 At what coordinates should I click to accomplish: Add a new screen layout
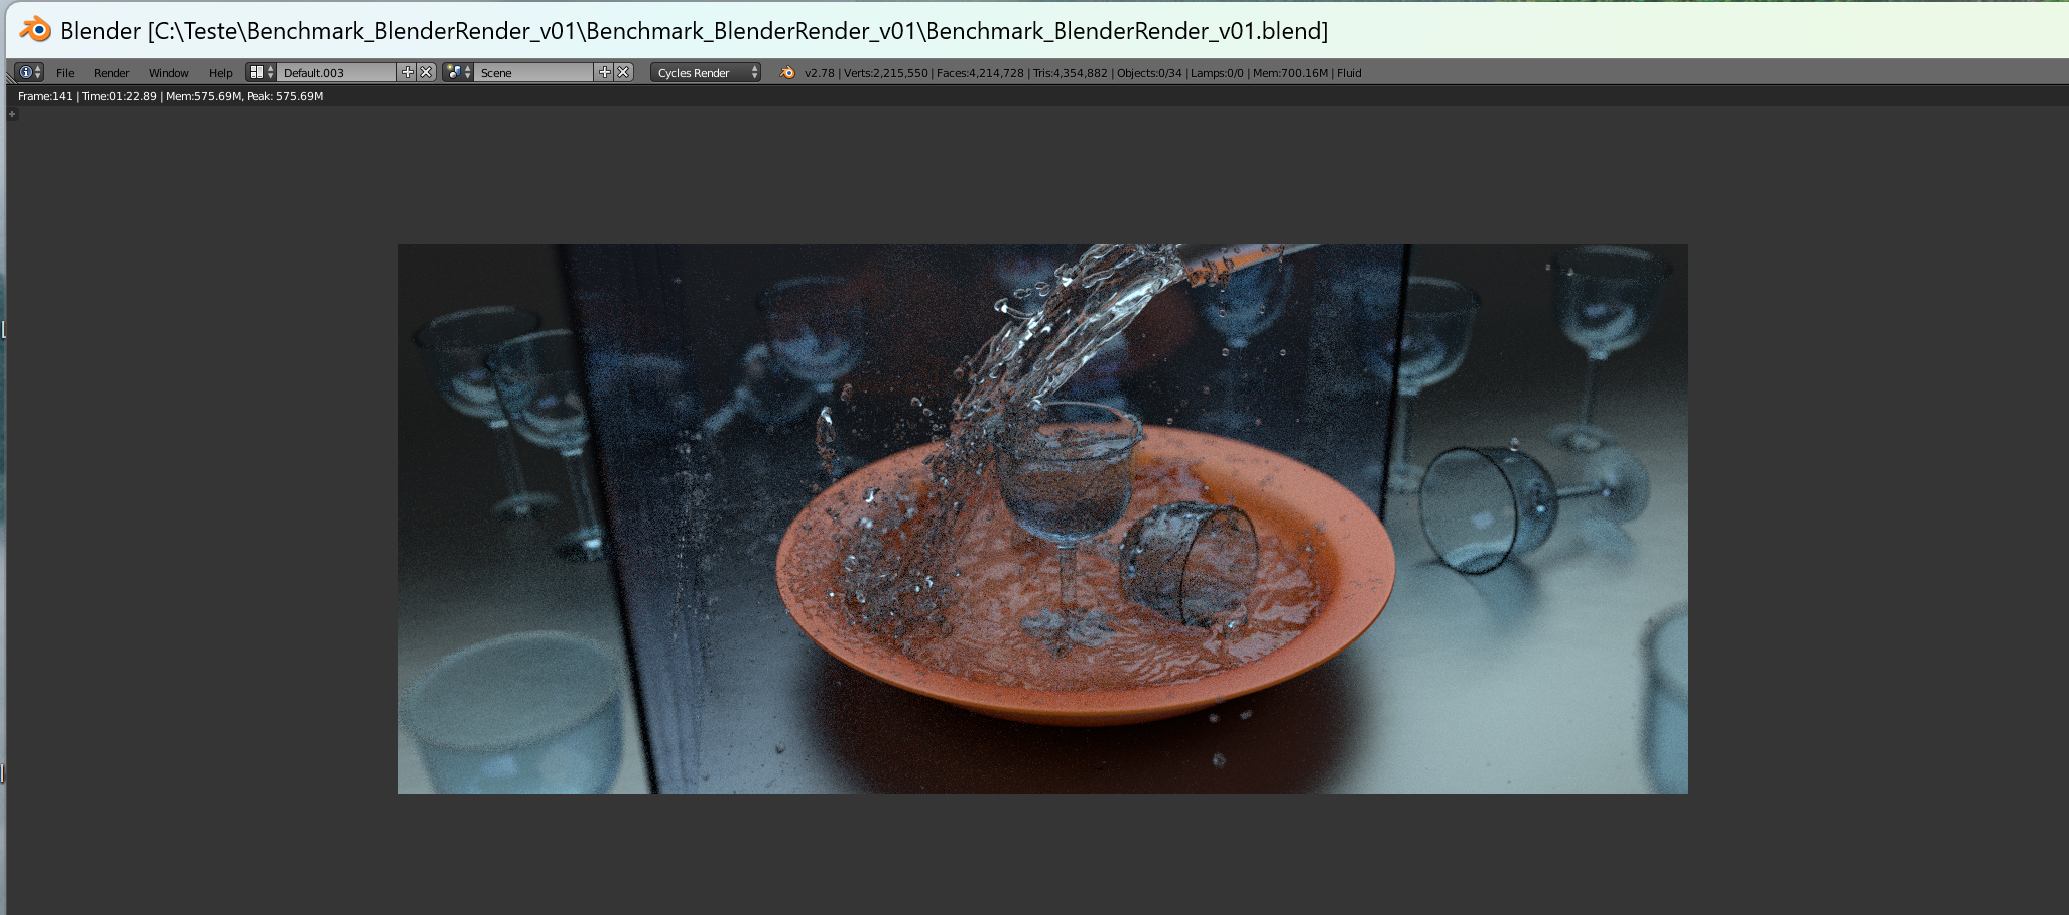407,72
